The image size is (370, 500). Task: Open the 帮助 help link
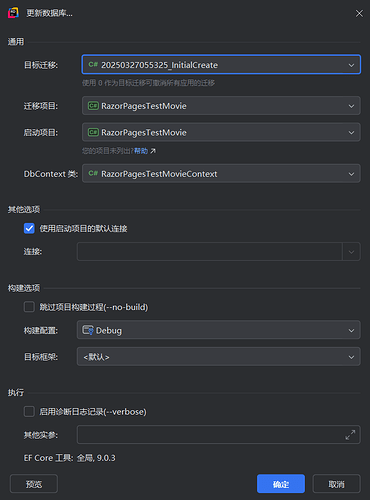click(141, 151)
